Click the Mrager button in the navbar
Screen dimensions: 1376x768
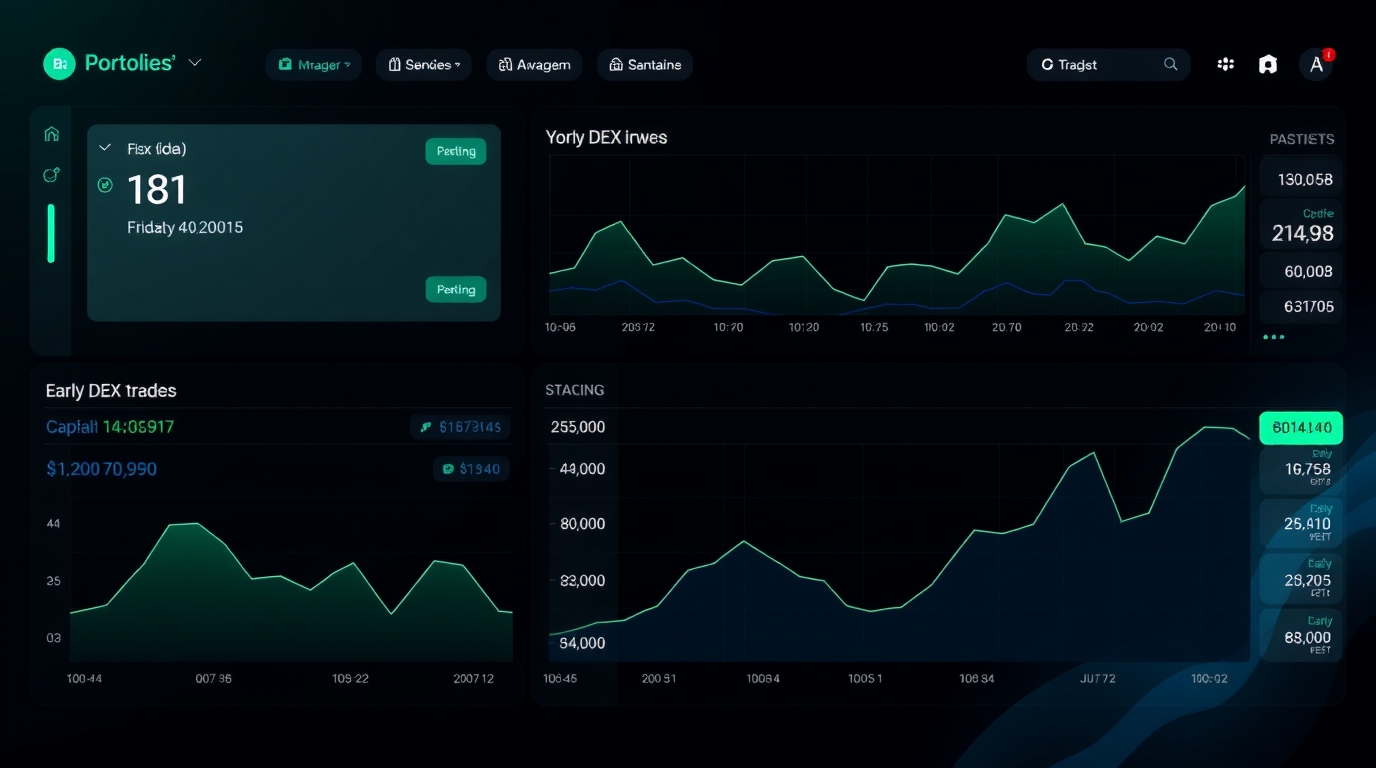(x=313, y=64)
